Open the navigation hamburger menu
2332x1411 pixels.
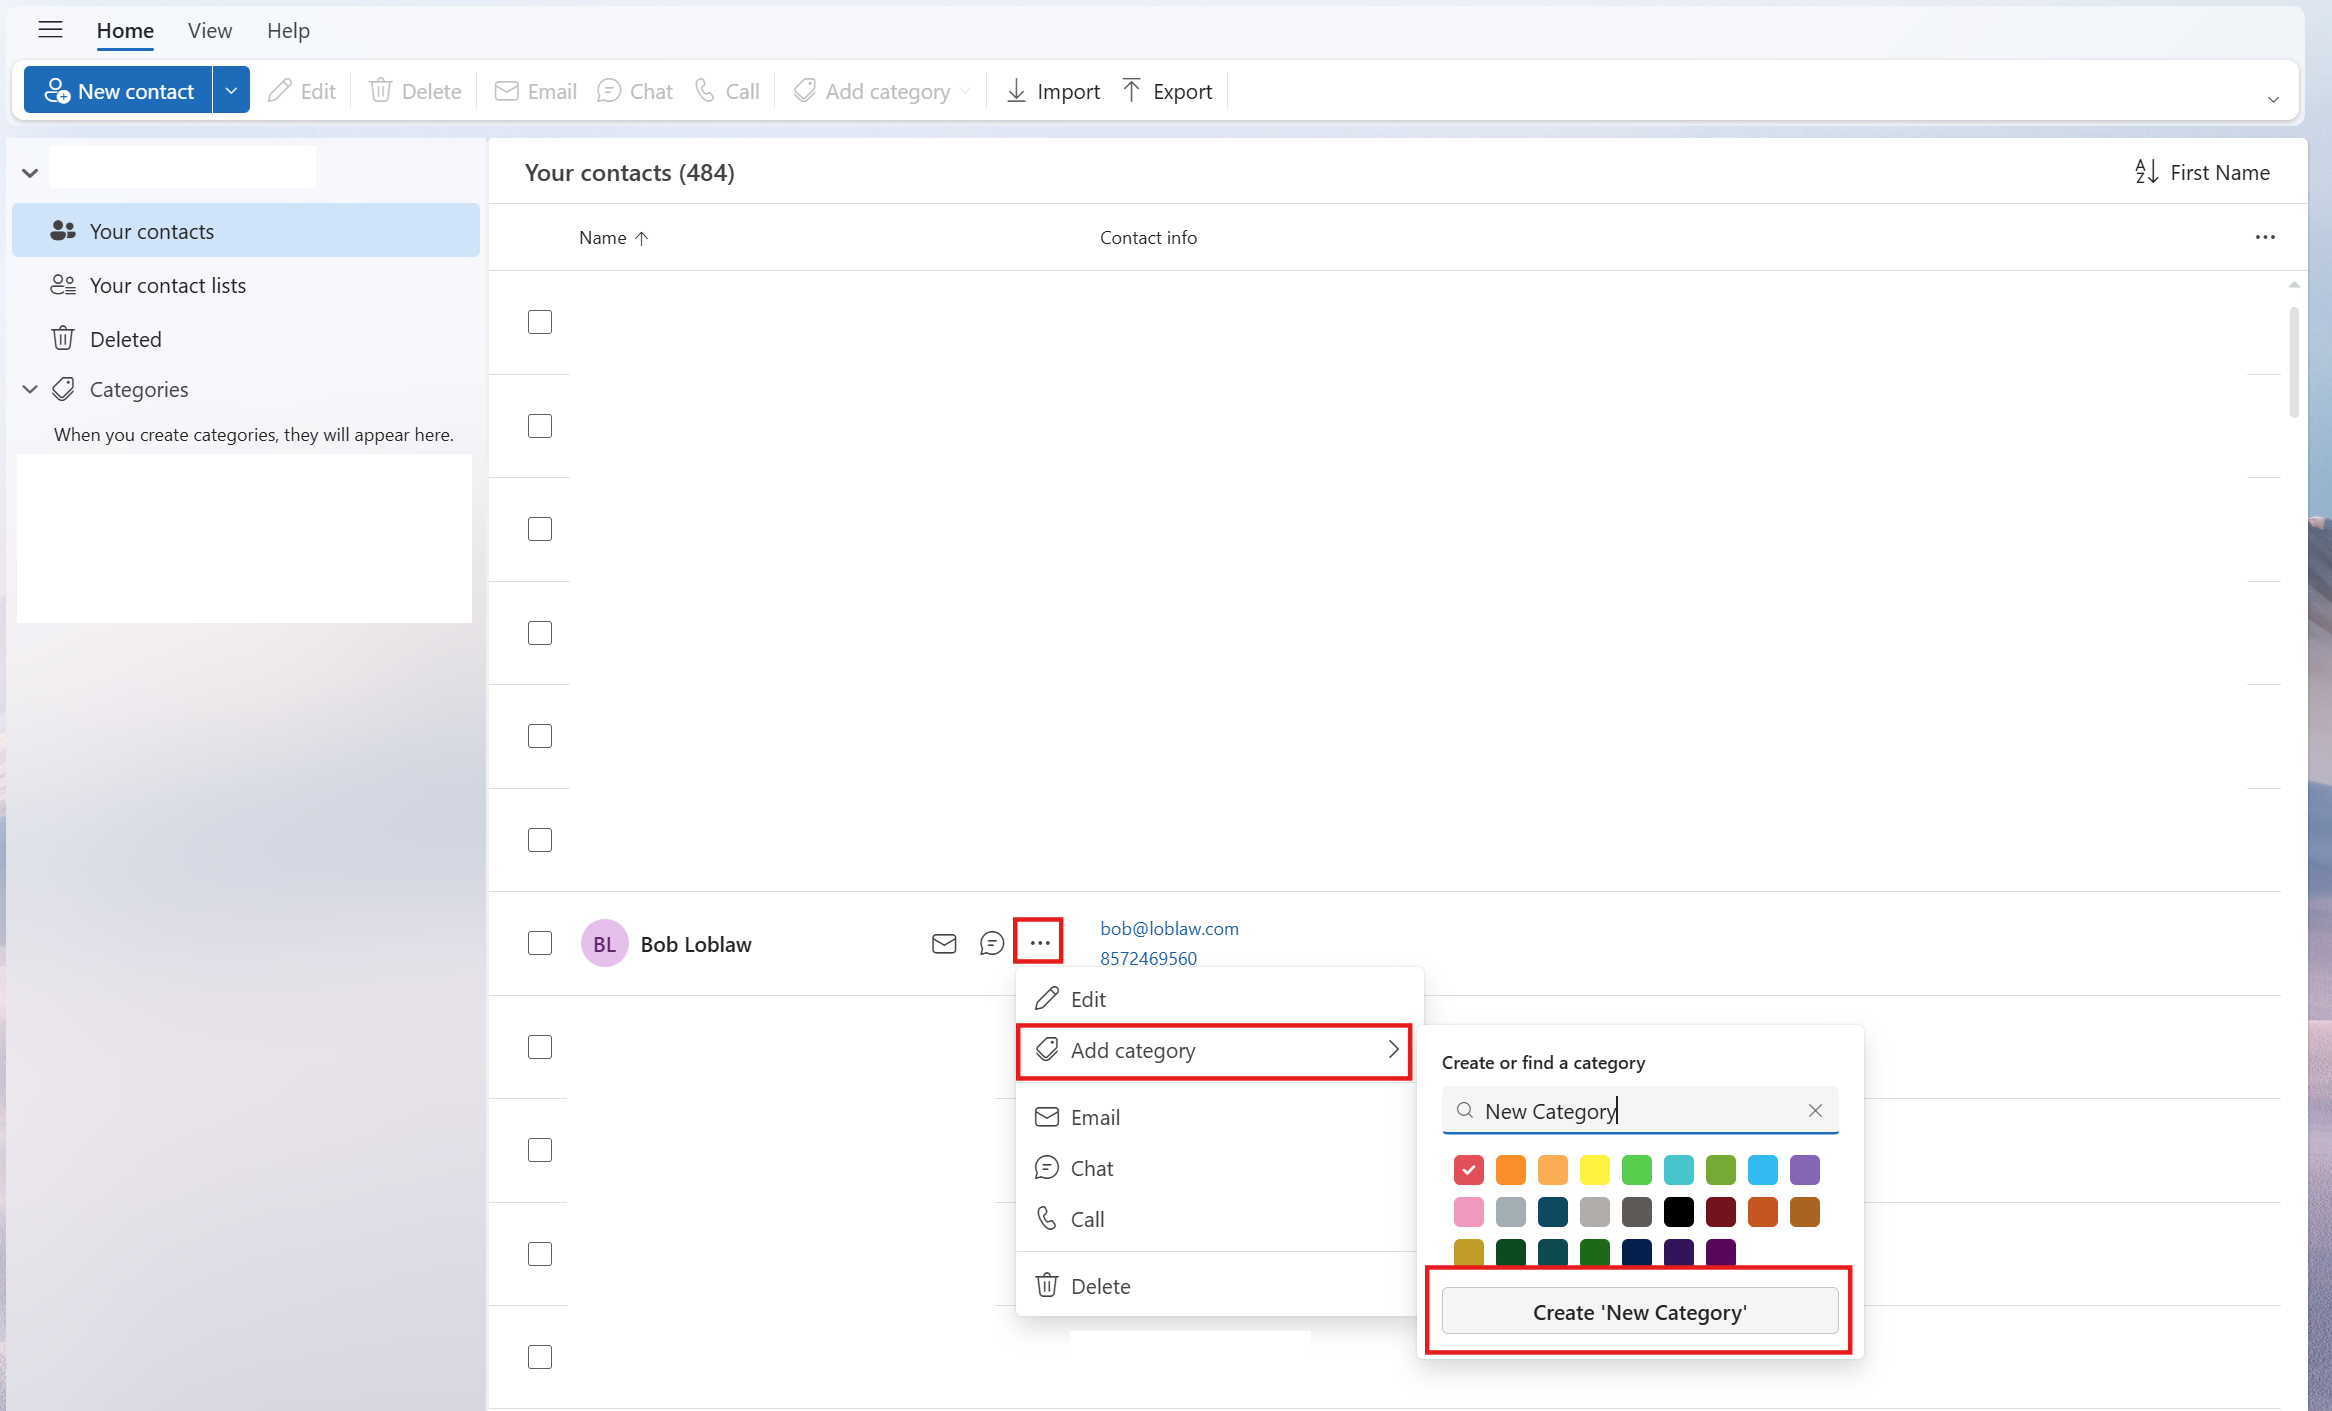click(x=49, y=30)
